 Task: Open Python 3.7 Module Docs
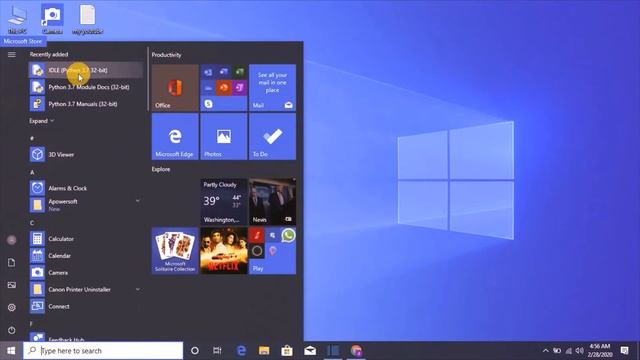pyautogui.click(x=86, y=87)
